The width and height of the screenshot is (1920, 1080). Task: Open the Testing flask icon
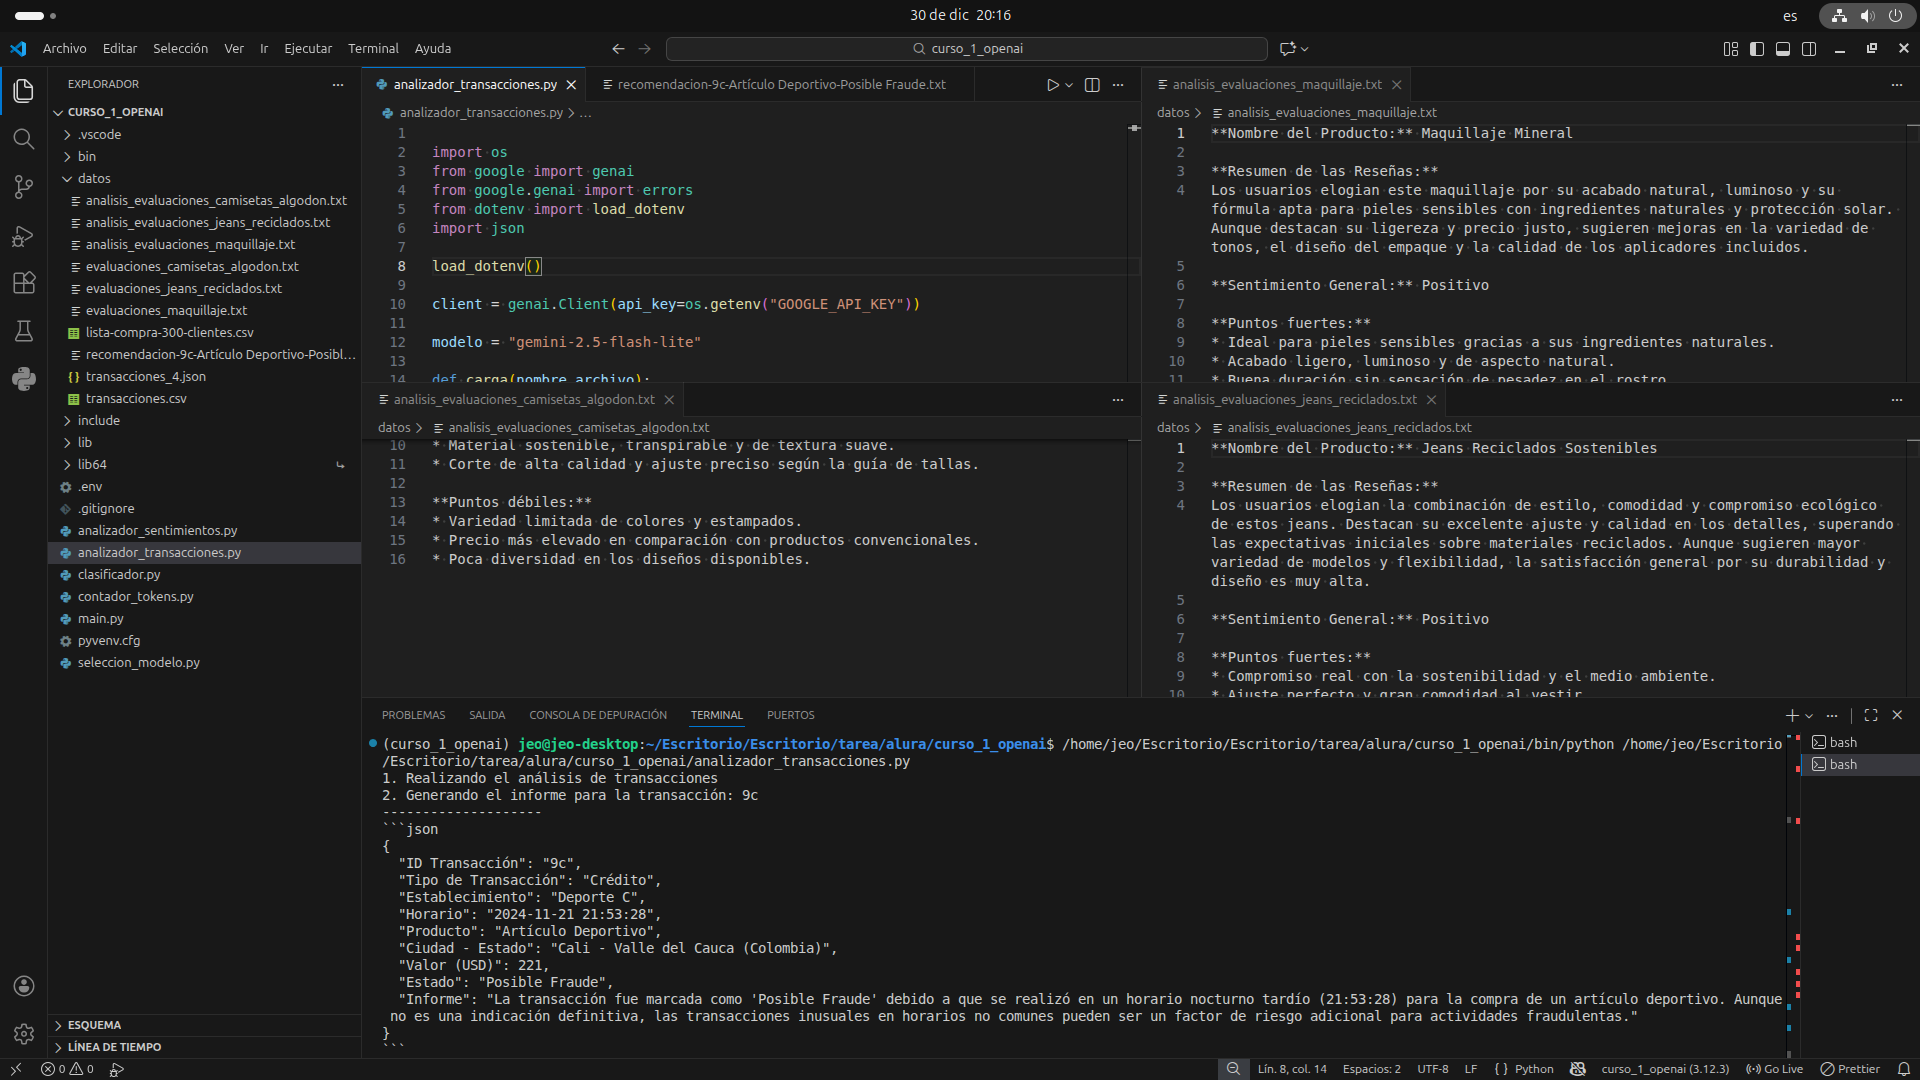click(24, 331)
